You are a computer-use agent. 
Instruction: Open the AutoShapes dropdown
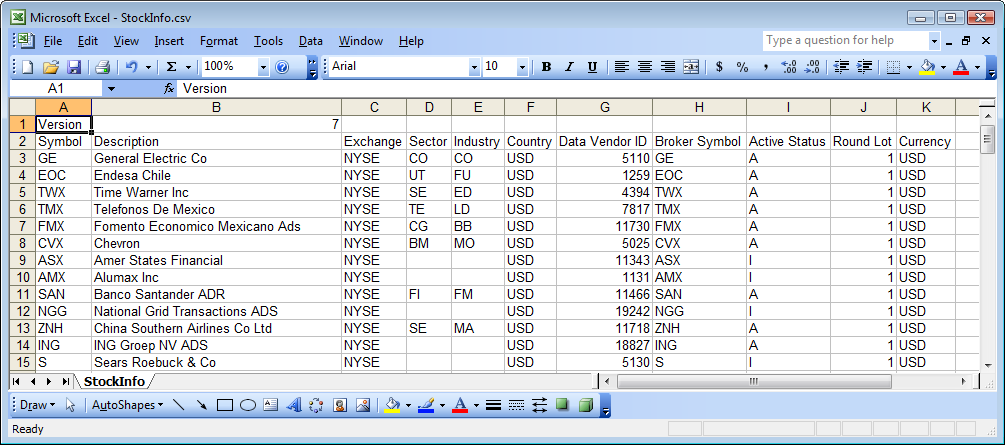(127, 405)
